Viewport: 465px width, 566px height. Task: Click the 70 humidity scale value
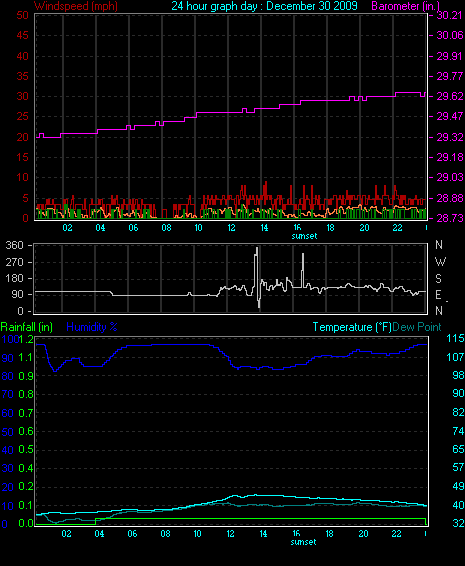pos(8,394)
